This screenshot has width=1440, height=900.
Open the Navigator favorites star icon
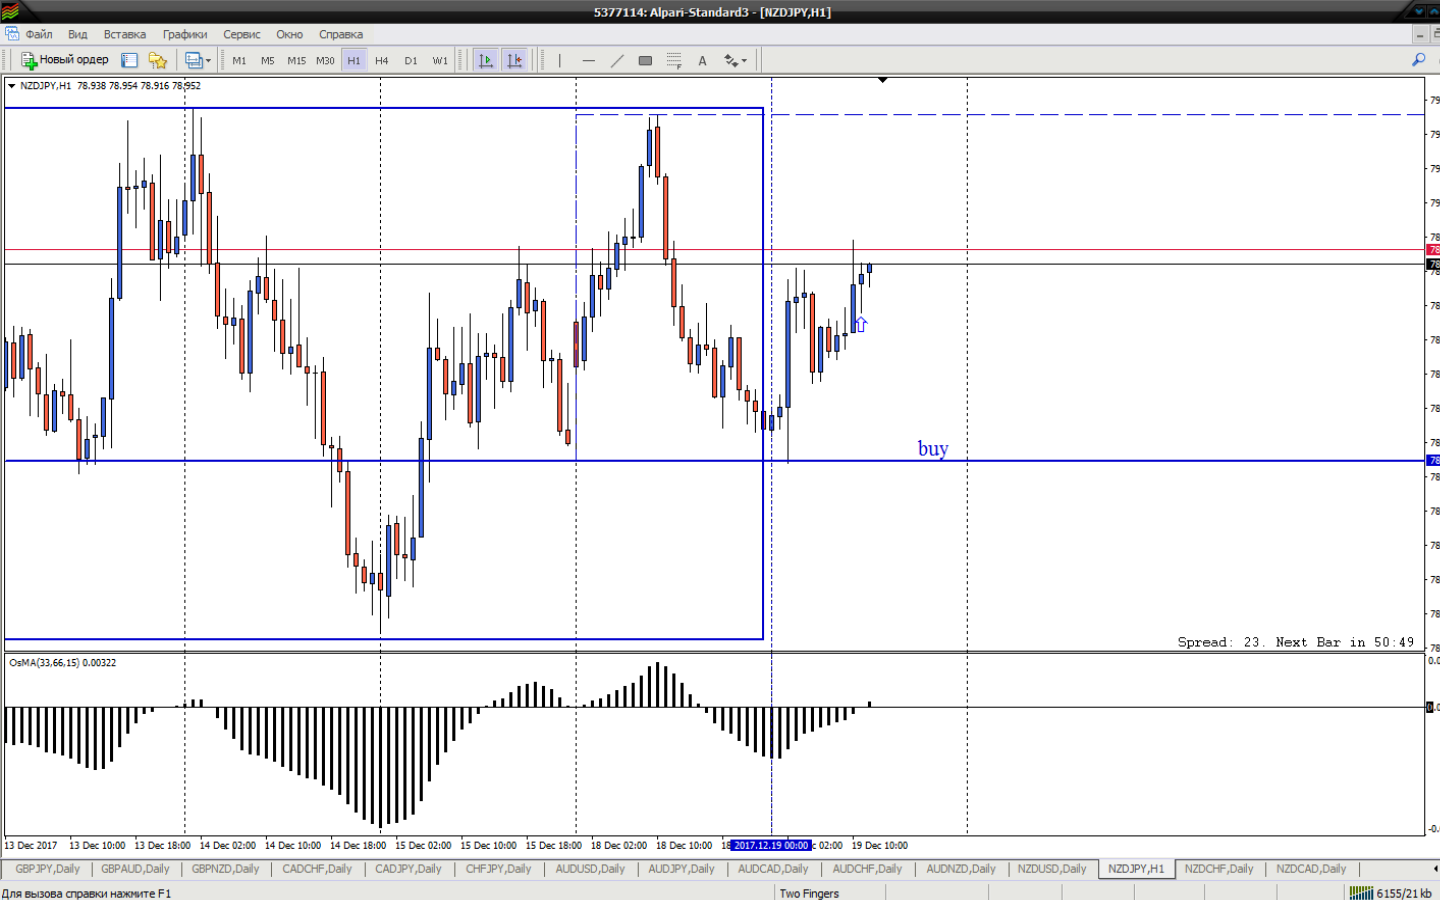[x=157, y=60]
